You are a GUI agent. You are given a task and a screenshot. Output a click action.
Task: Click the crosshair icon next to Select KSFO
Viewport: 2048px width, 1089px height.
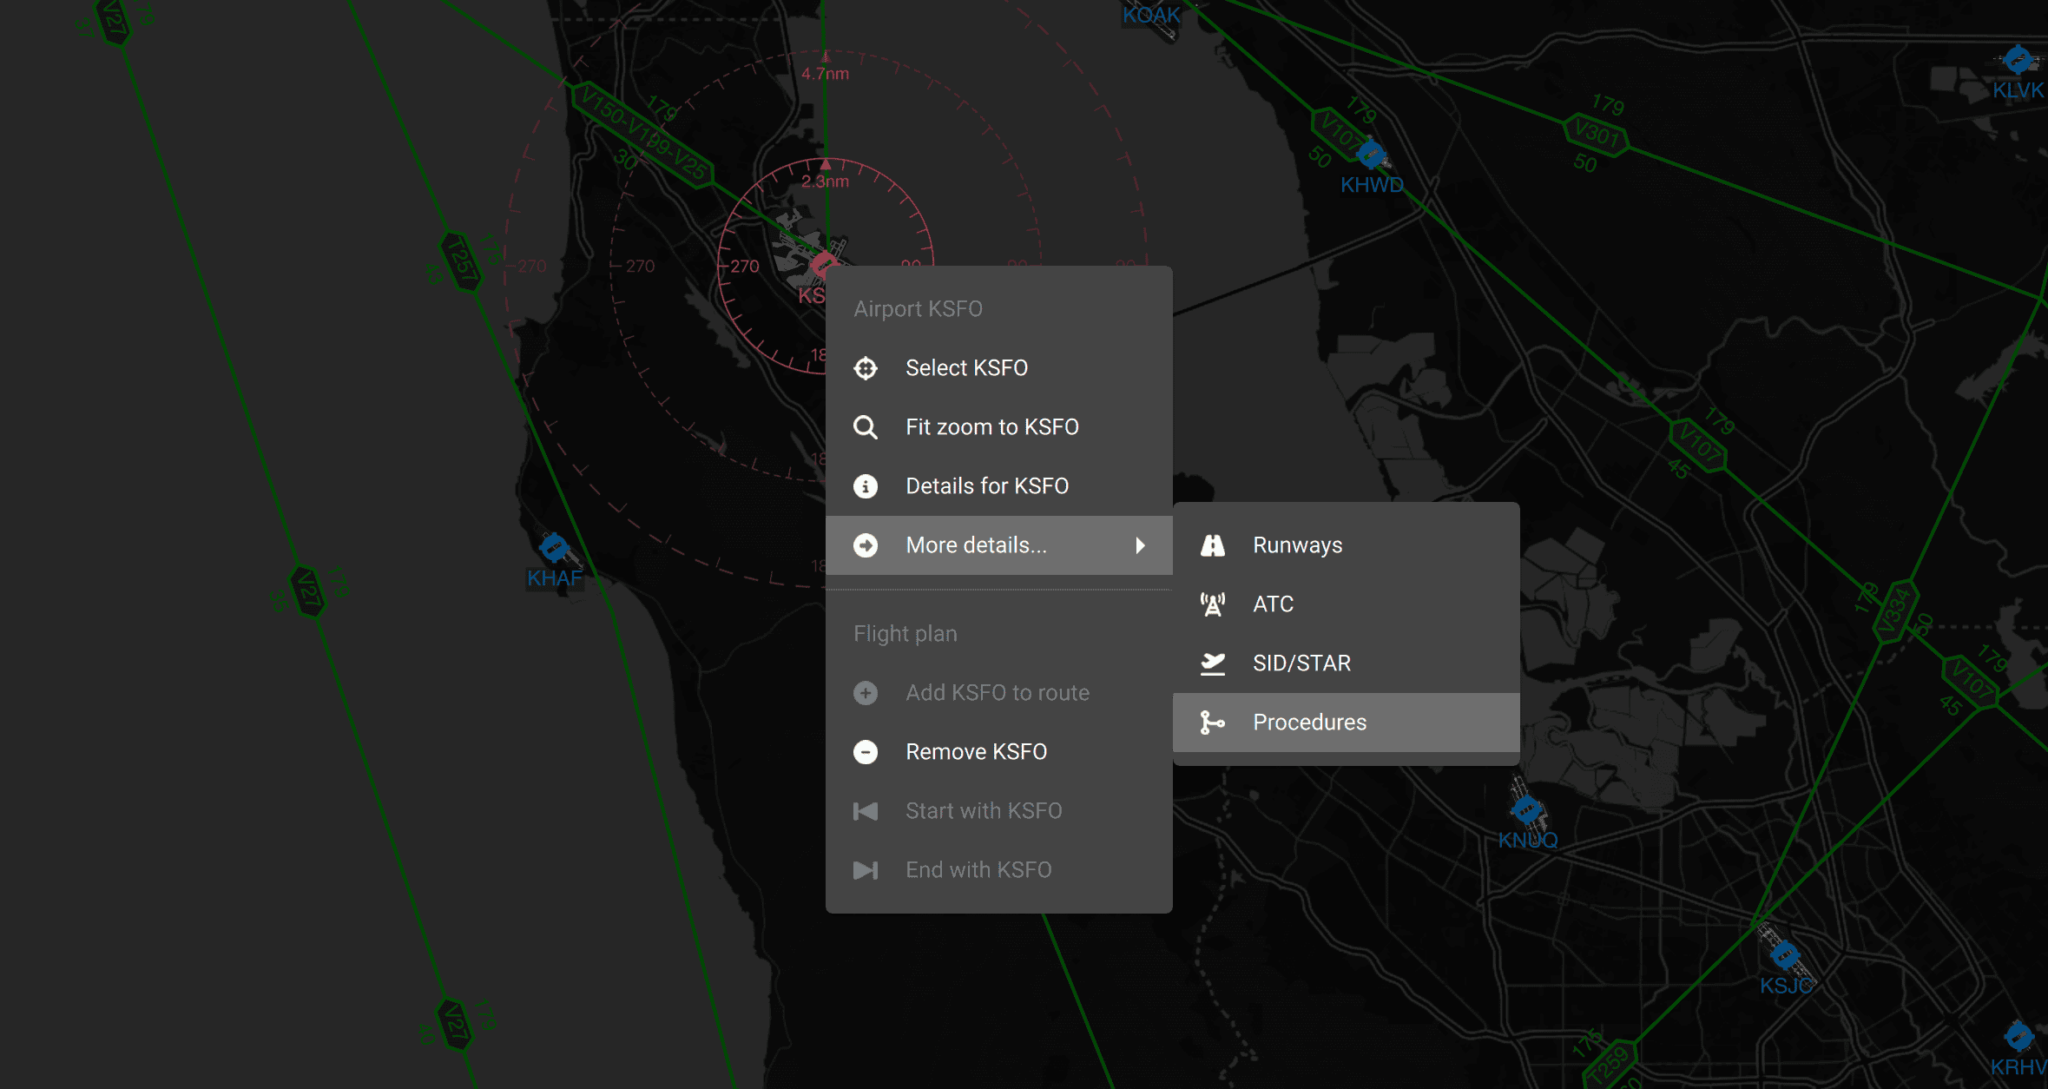pos(866,368)
